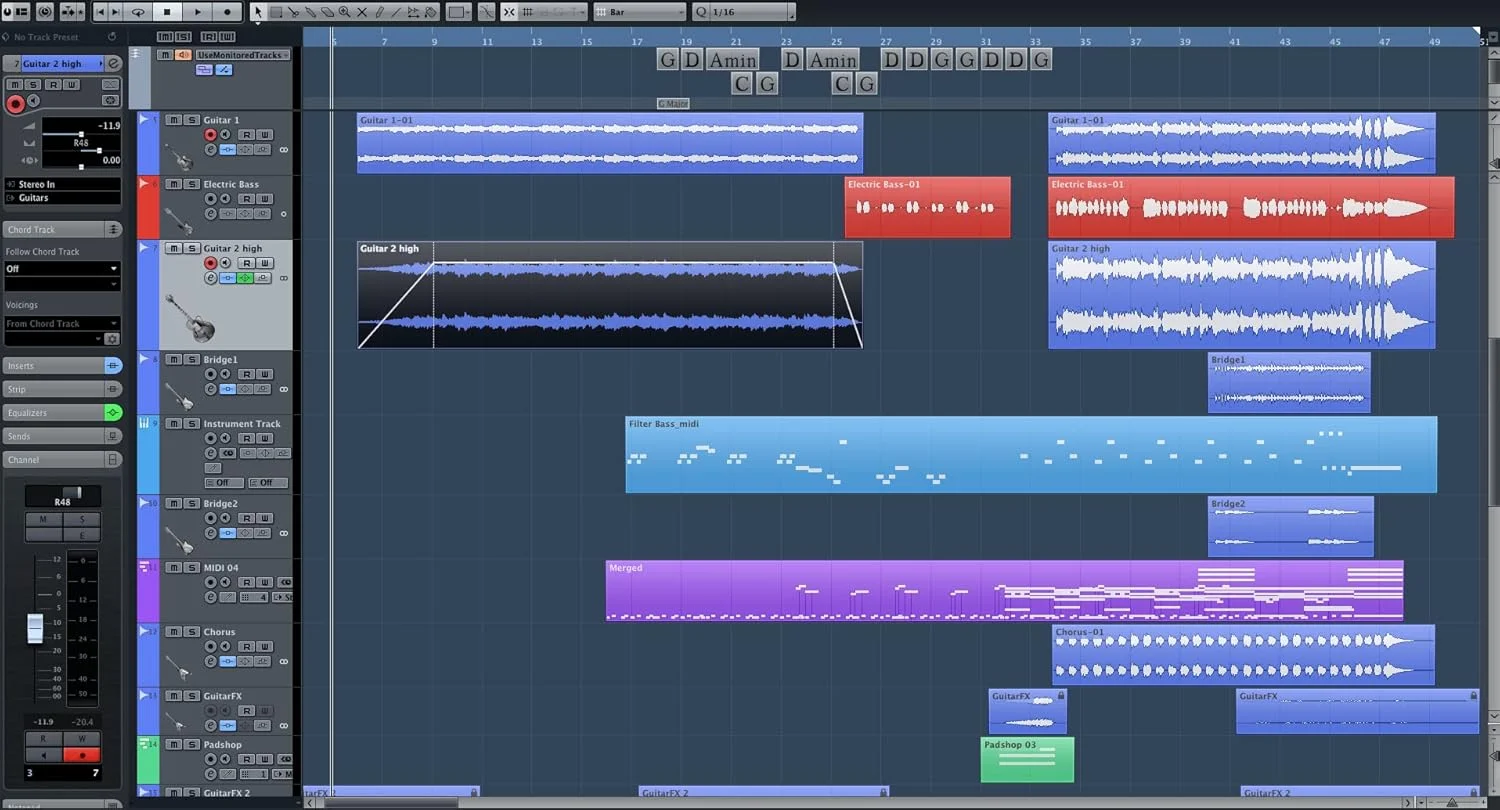Viewport: 1500px width, 810px height.
Task: Click the Electric Bass guitar track picture
Action: [x=178, y=219]
